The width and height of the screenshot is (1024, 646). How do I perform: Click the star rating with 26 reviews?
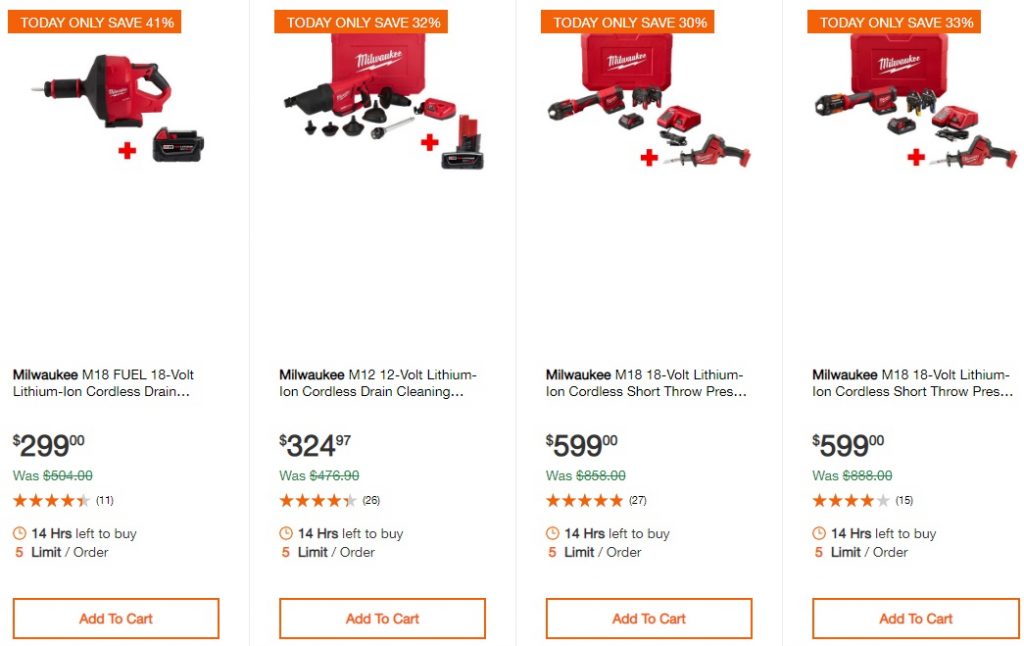317,500
